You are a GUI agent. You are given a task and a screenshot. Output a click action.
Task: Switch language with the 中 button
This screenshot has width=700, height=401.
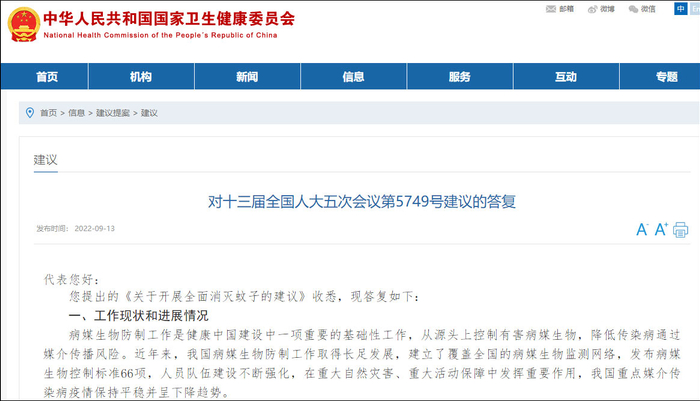[680, 8]
